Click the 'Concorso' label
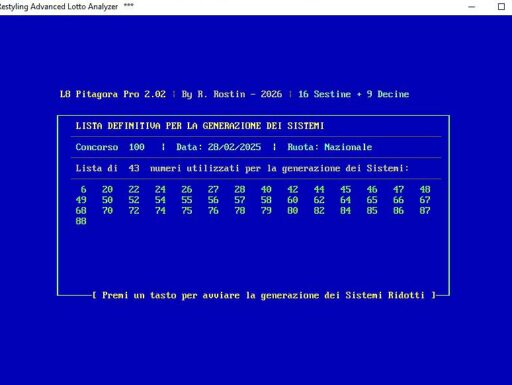Image resolution: width=512 pixels, height=385 pixels. pyautogui.click(x=97, y=147)
